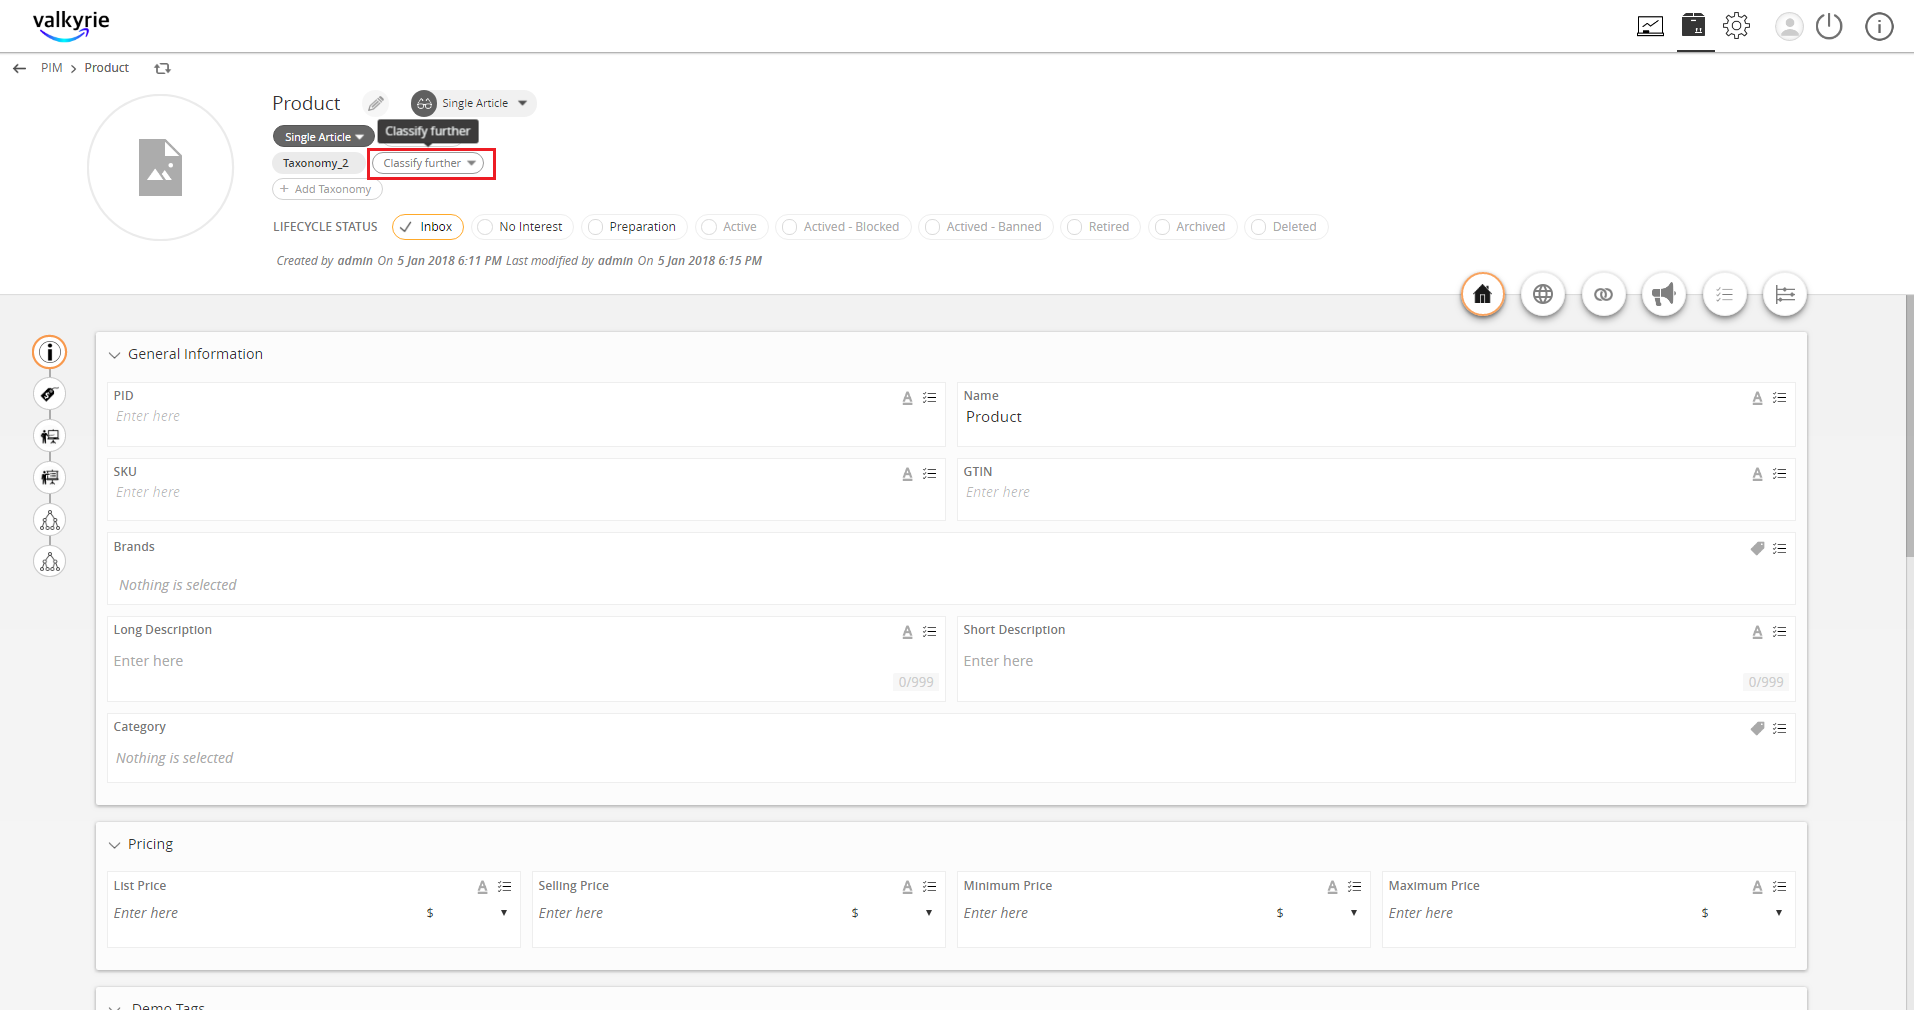Click the refresh icon beside Product breadcrumb

(162, 68)
